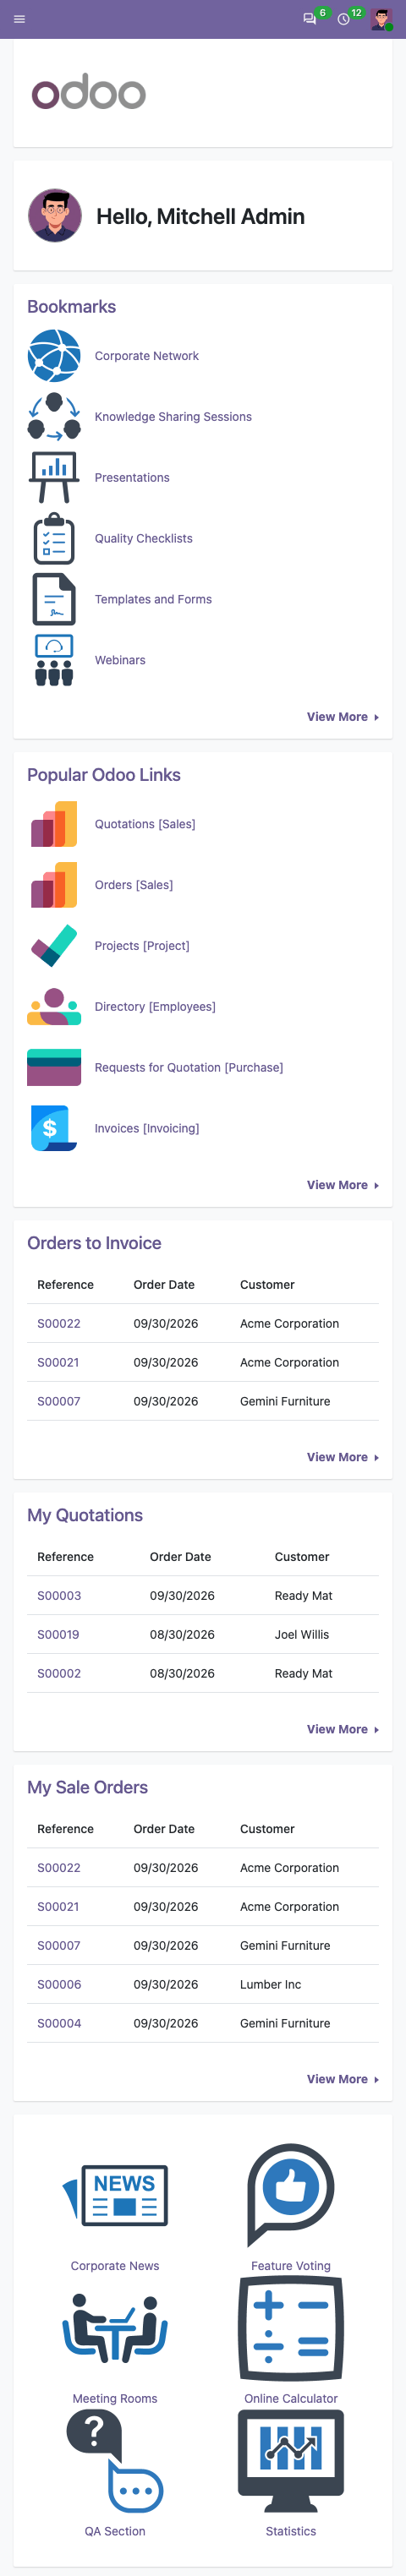Click the Presentations board icon
Viewport: 406px width, 2576px height.
coord(54,478)
